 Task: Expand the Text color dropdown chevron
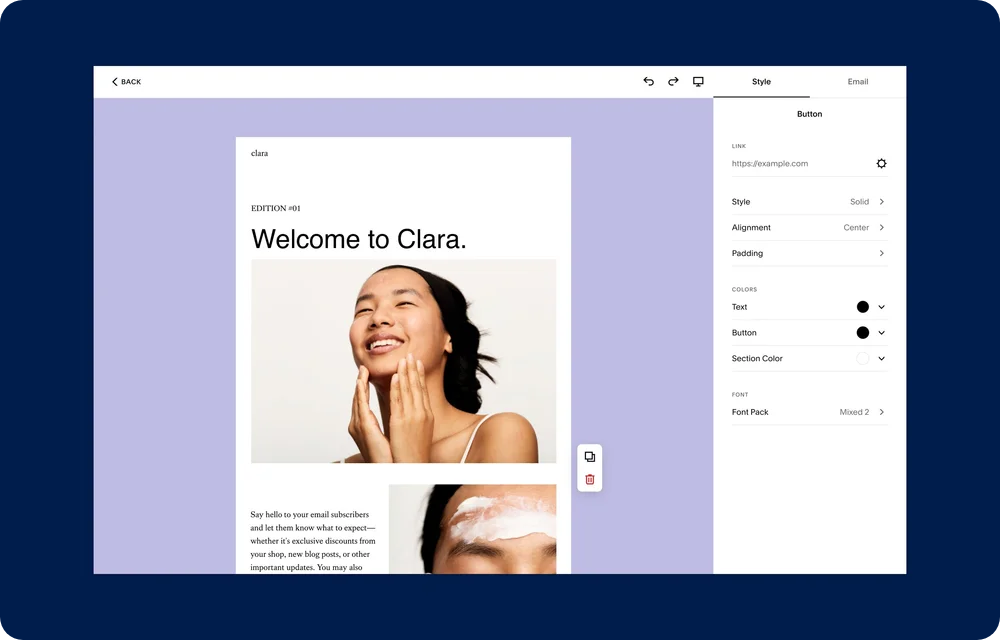(882, 307)
